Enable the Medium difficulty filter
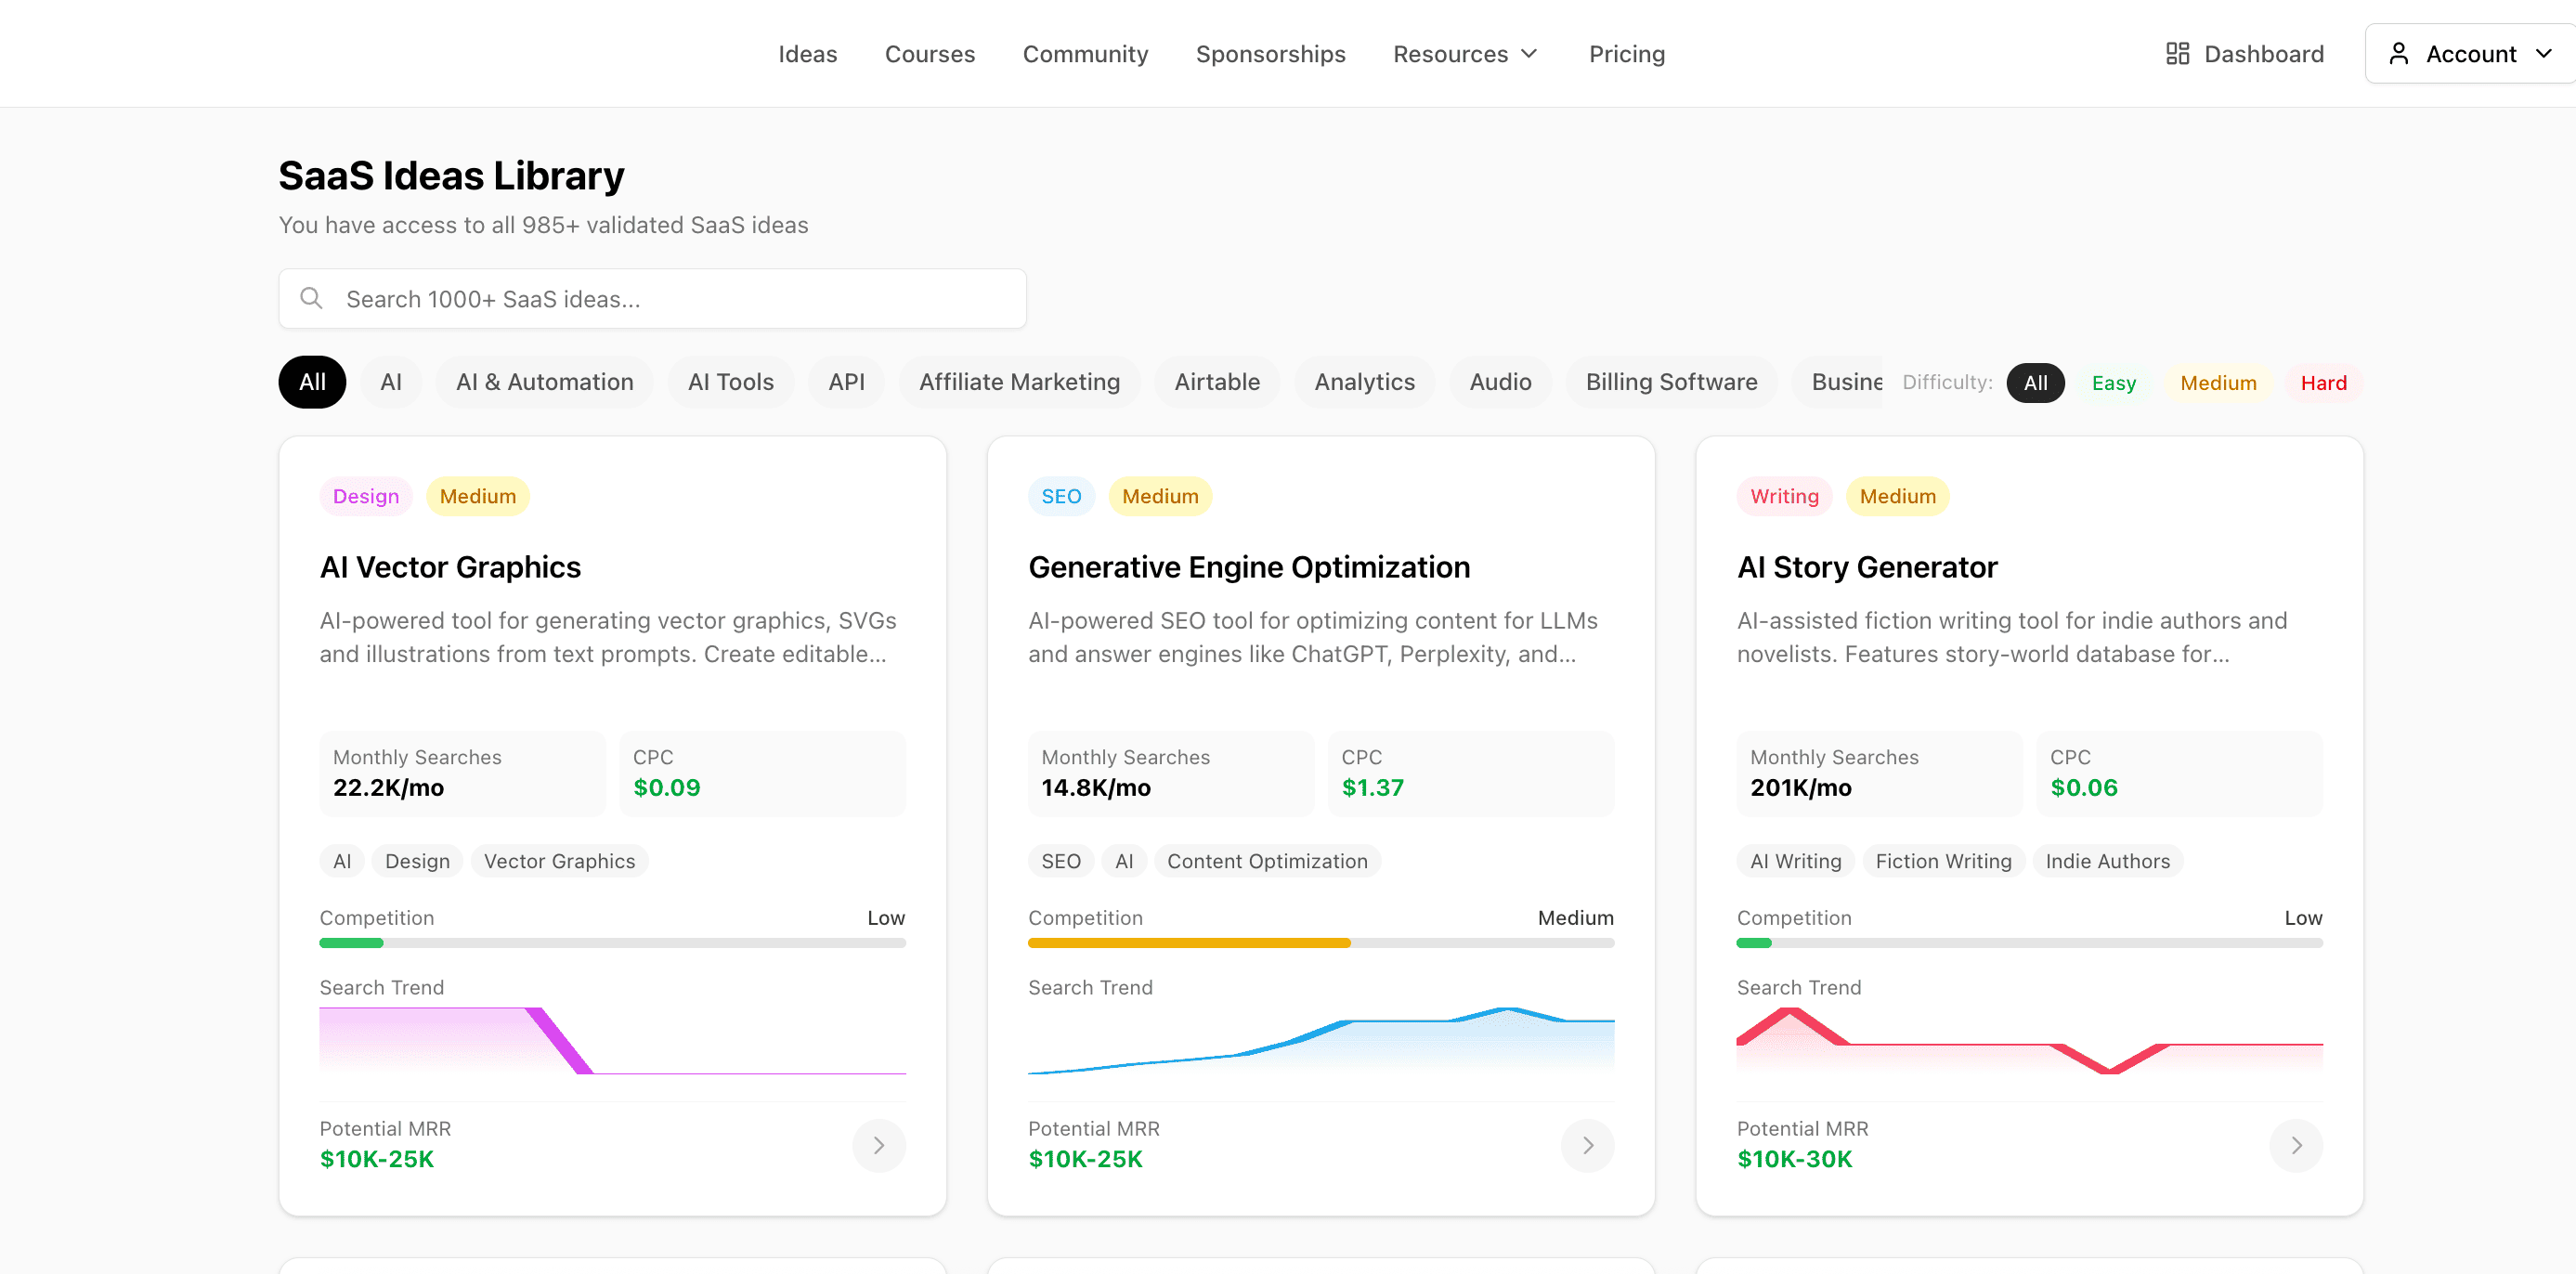This screenshot has width=2576, height=1274. 2218,382
